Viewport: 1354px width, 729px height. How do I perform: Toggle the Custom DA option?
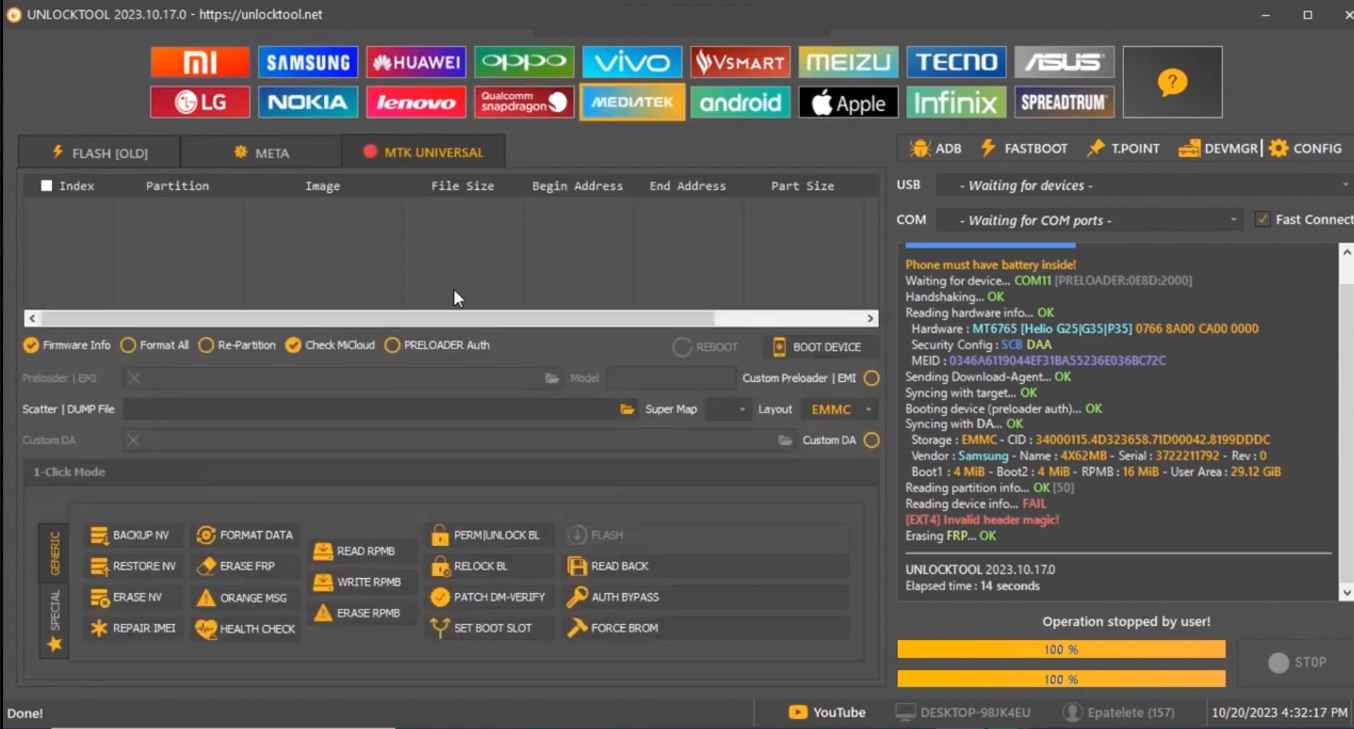[x=872, y=440]
